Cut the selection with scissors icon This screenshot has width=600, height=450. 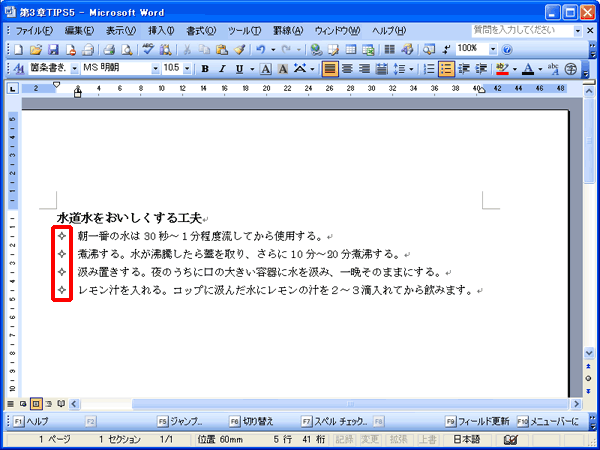coord(187,50)
